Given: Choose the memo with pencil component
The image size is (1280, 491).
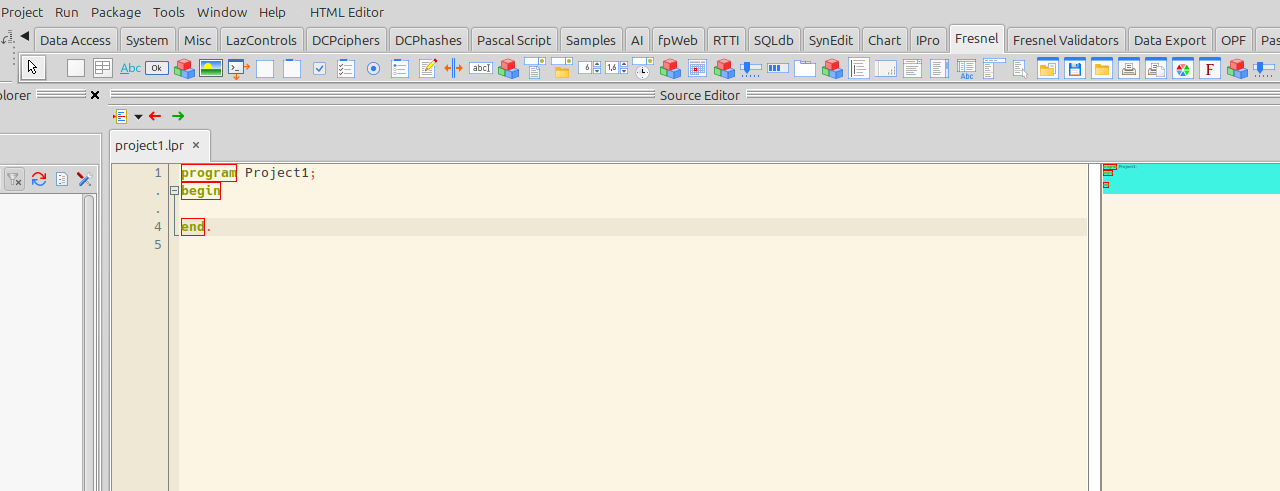Looking at the screenshot, I should (427, 68).
